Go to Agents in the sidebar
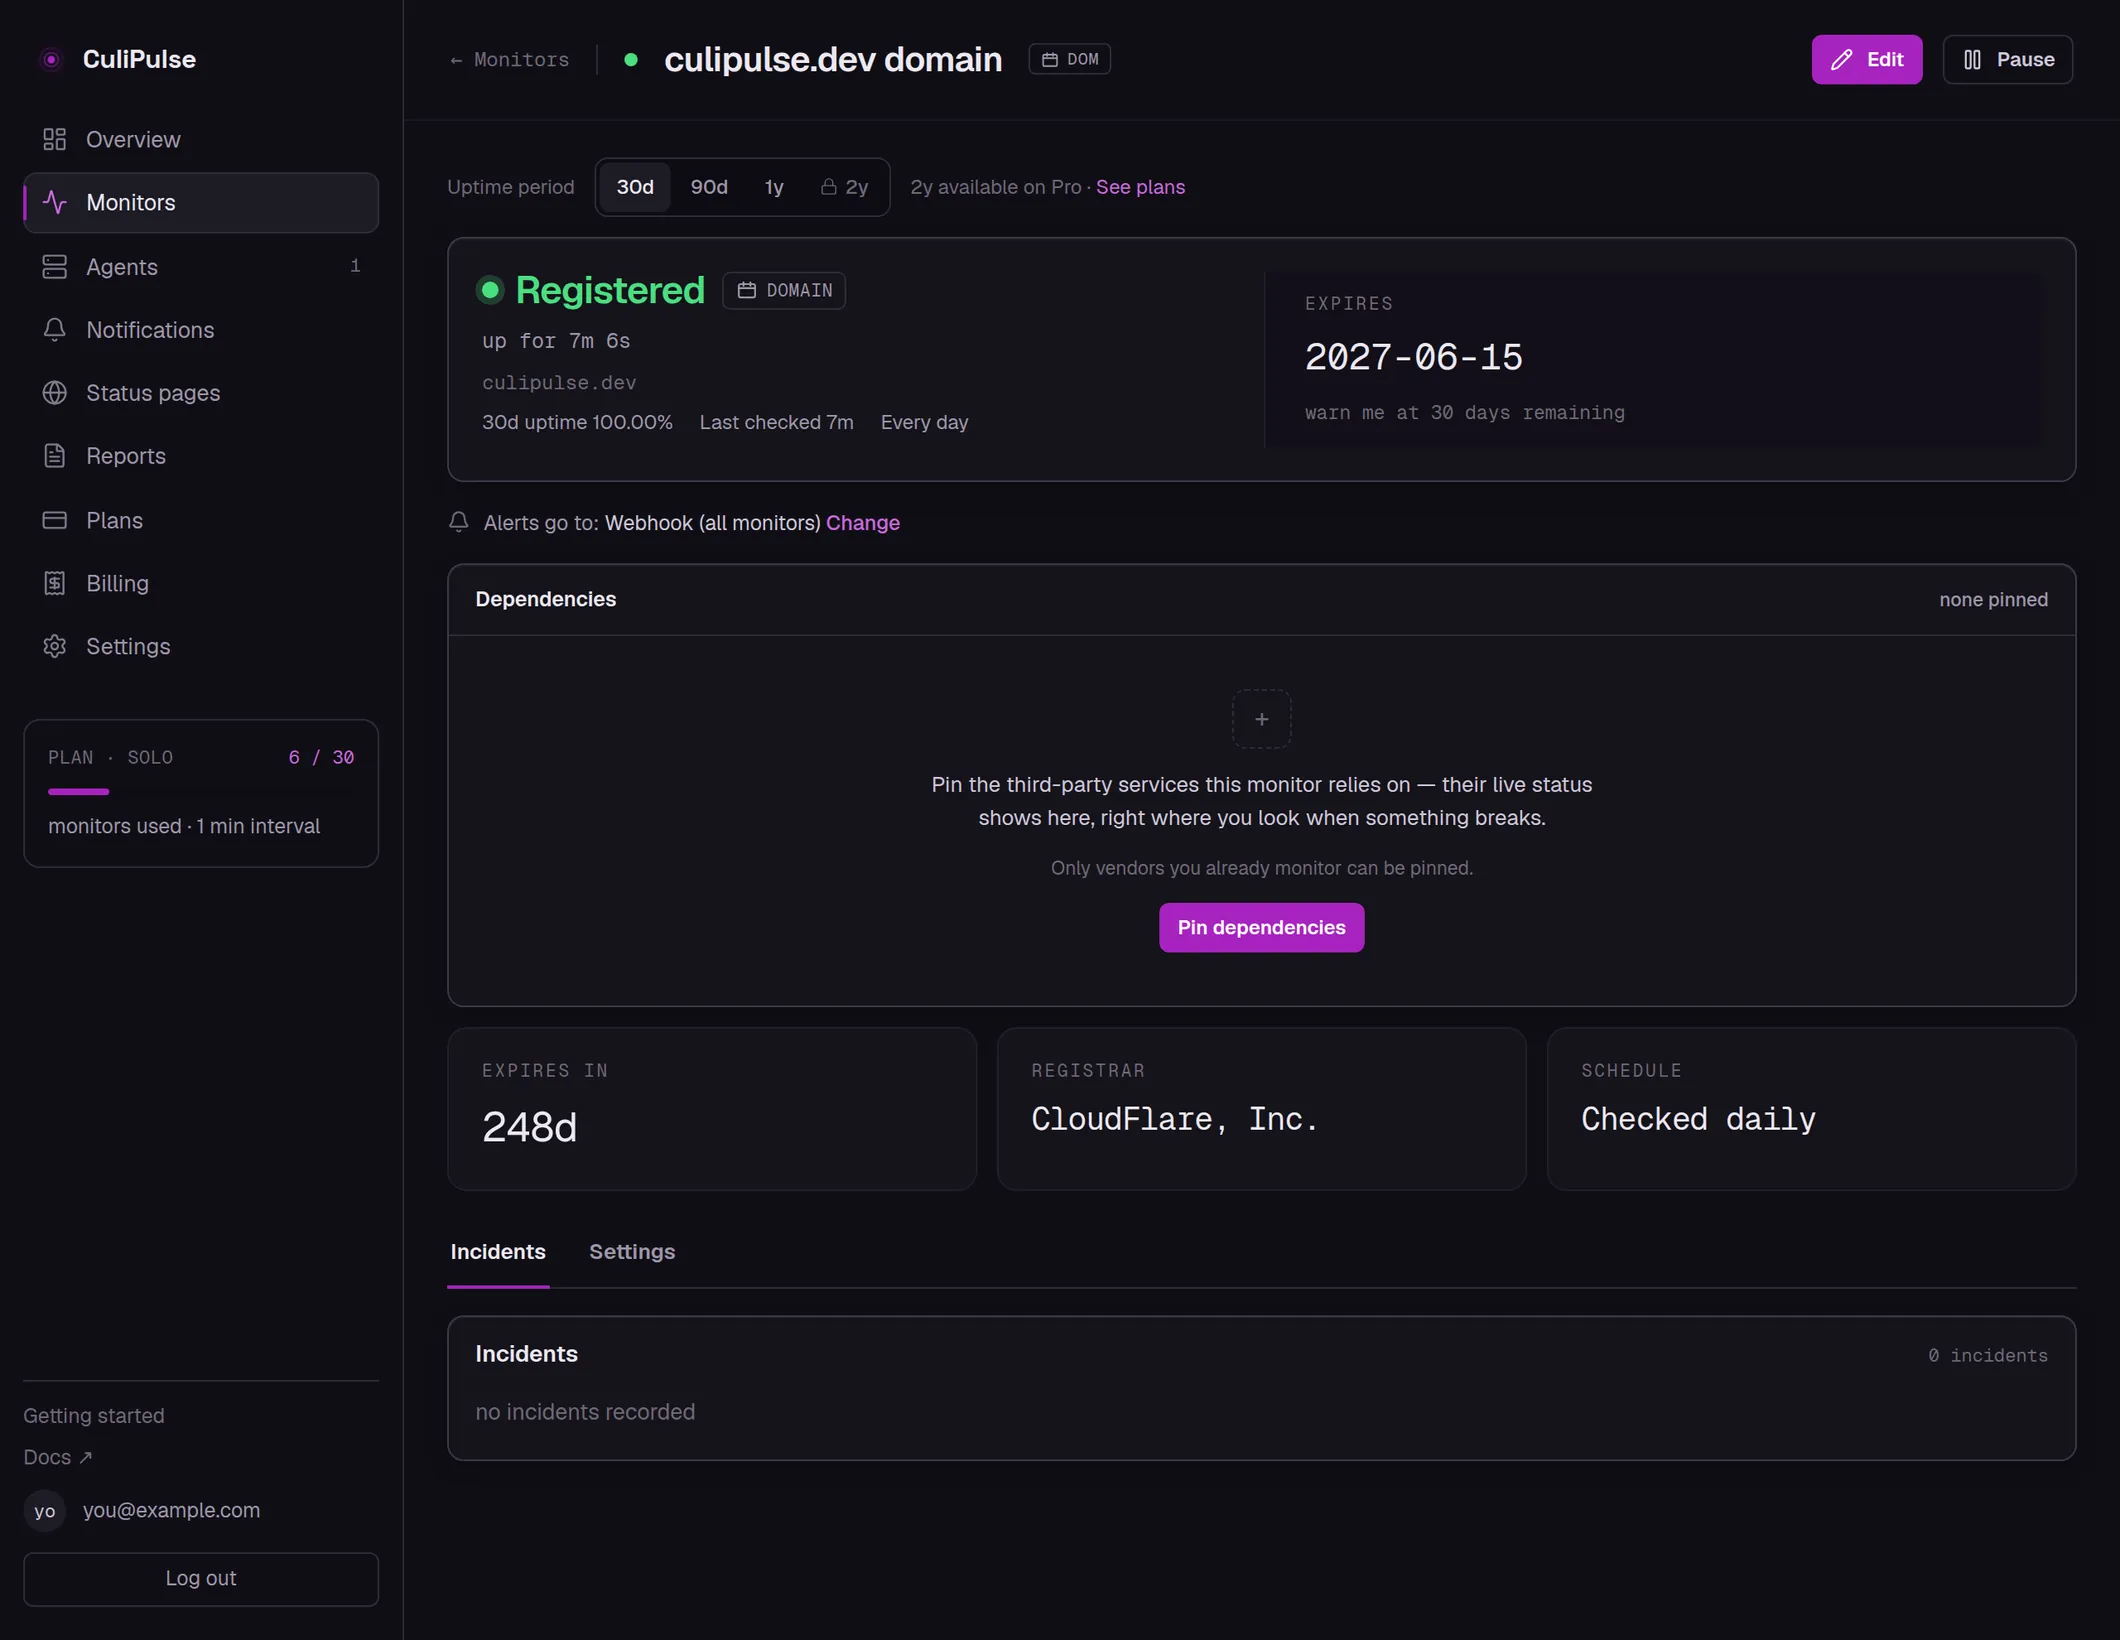 click(201, 266)
